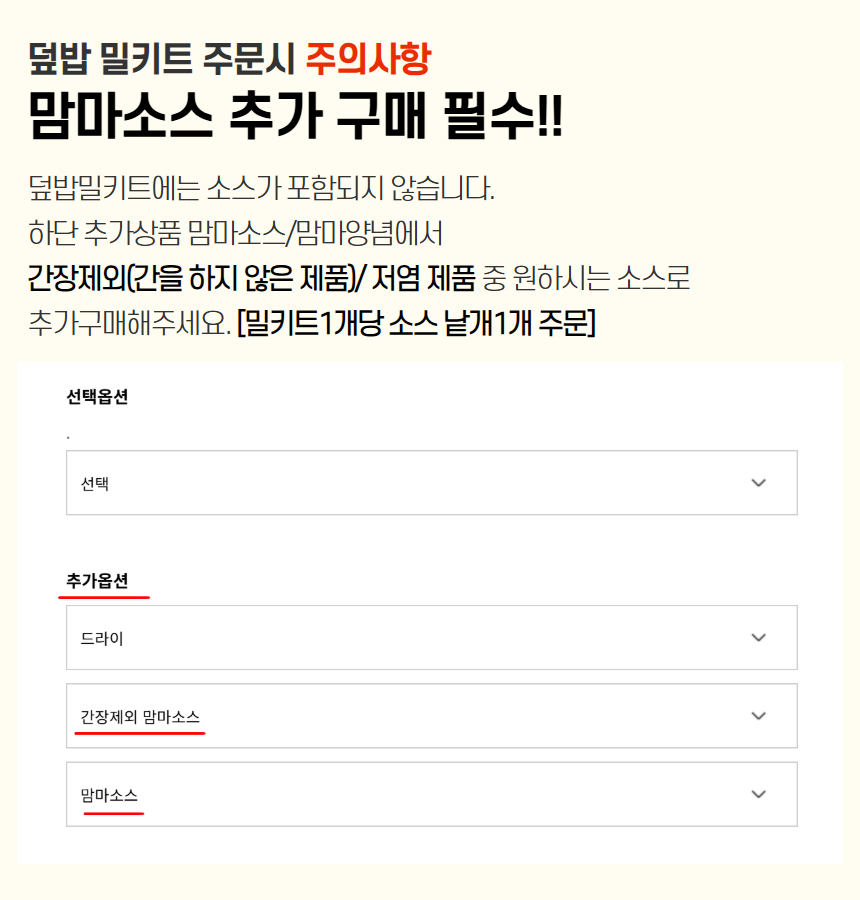Open the 선택 option combo box
Viewport: 860px width, 900px height.
point(431,483)
